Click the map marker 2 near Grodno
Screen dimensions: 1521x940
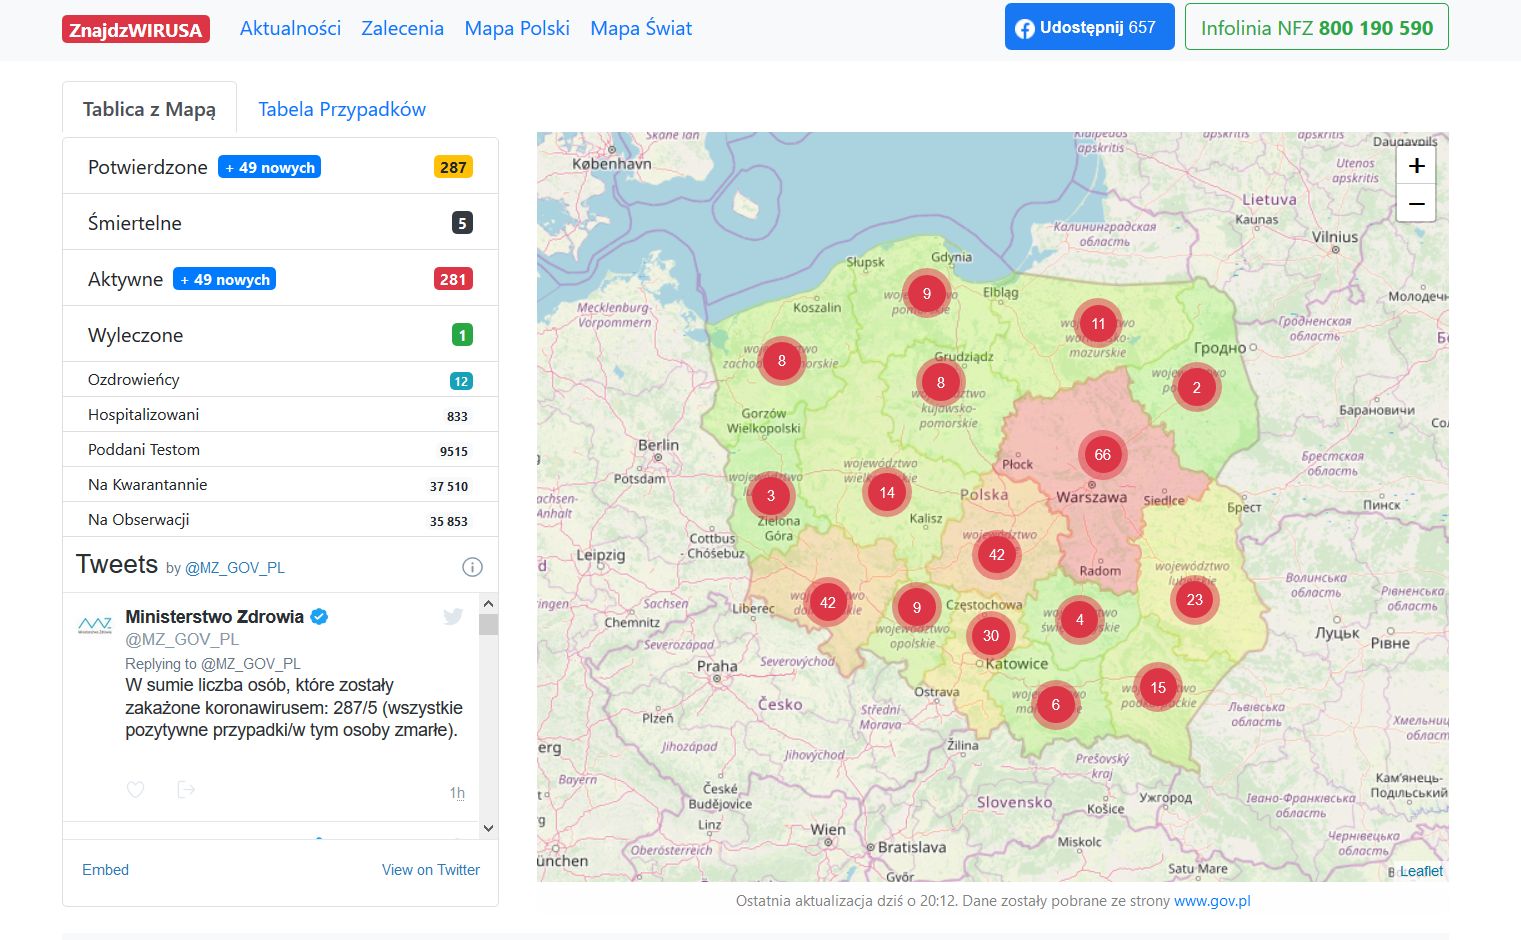1196,387
